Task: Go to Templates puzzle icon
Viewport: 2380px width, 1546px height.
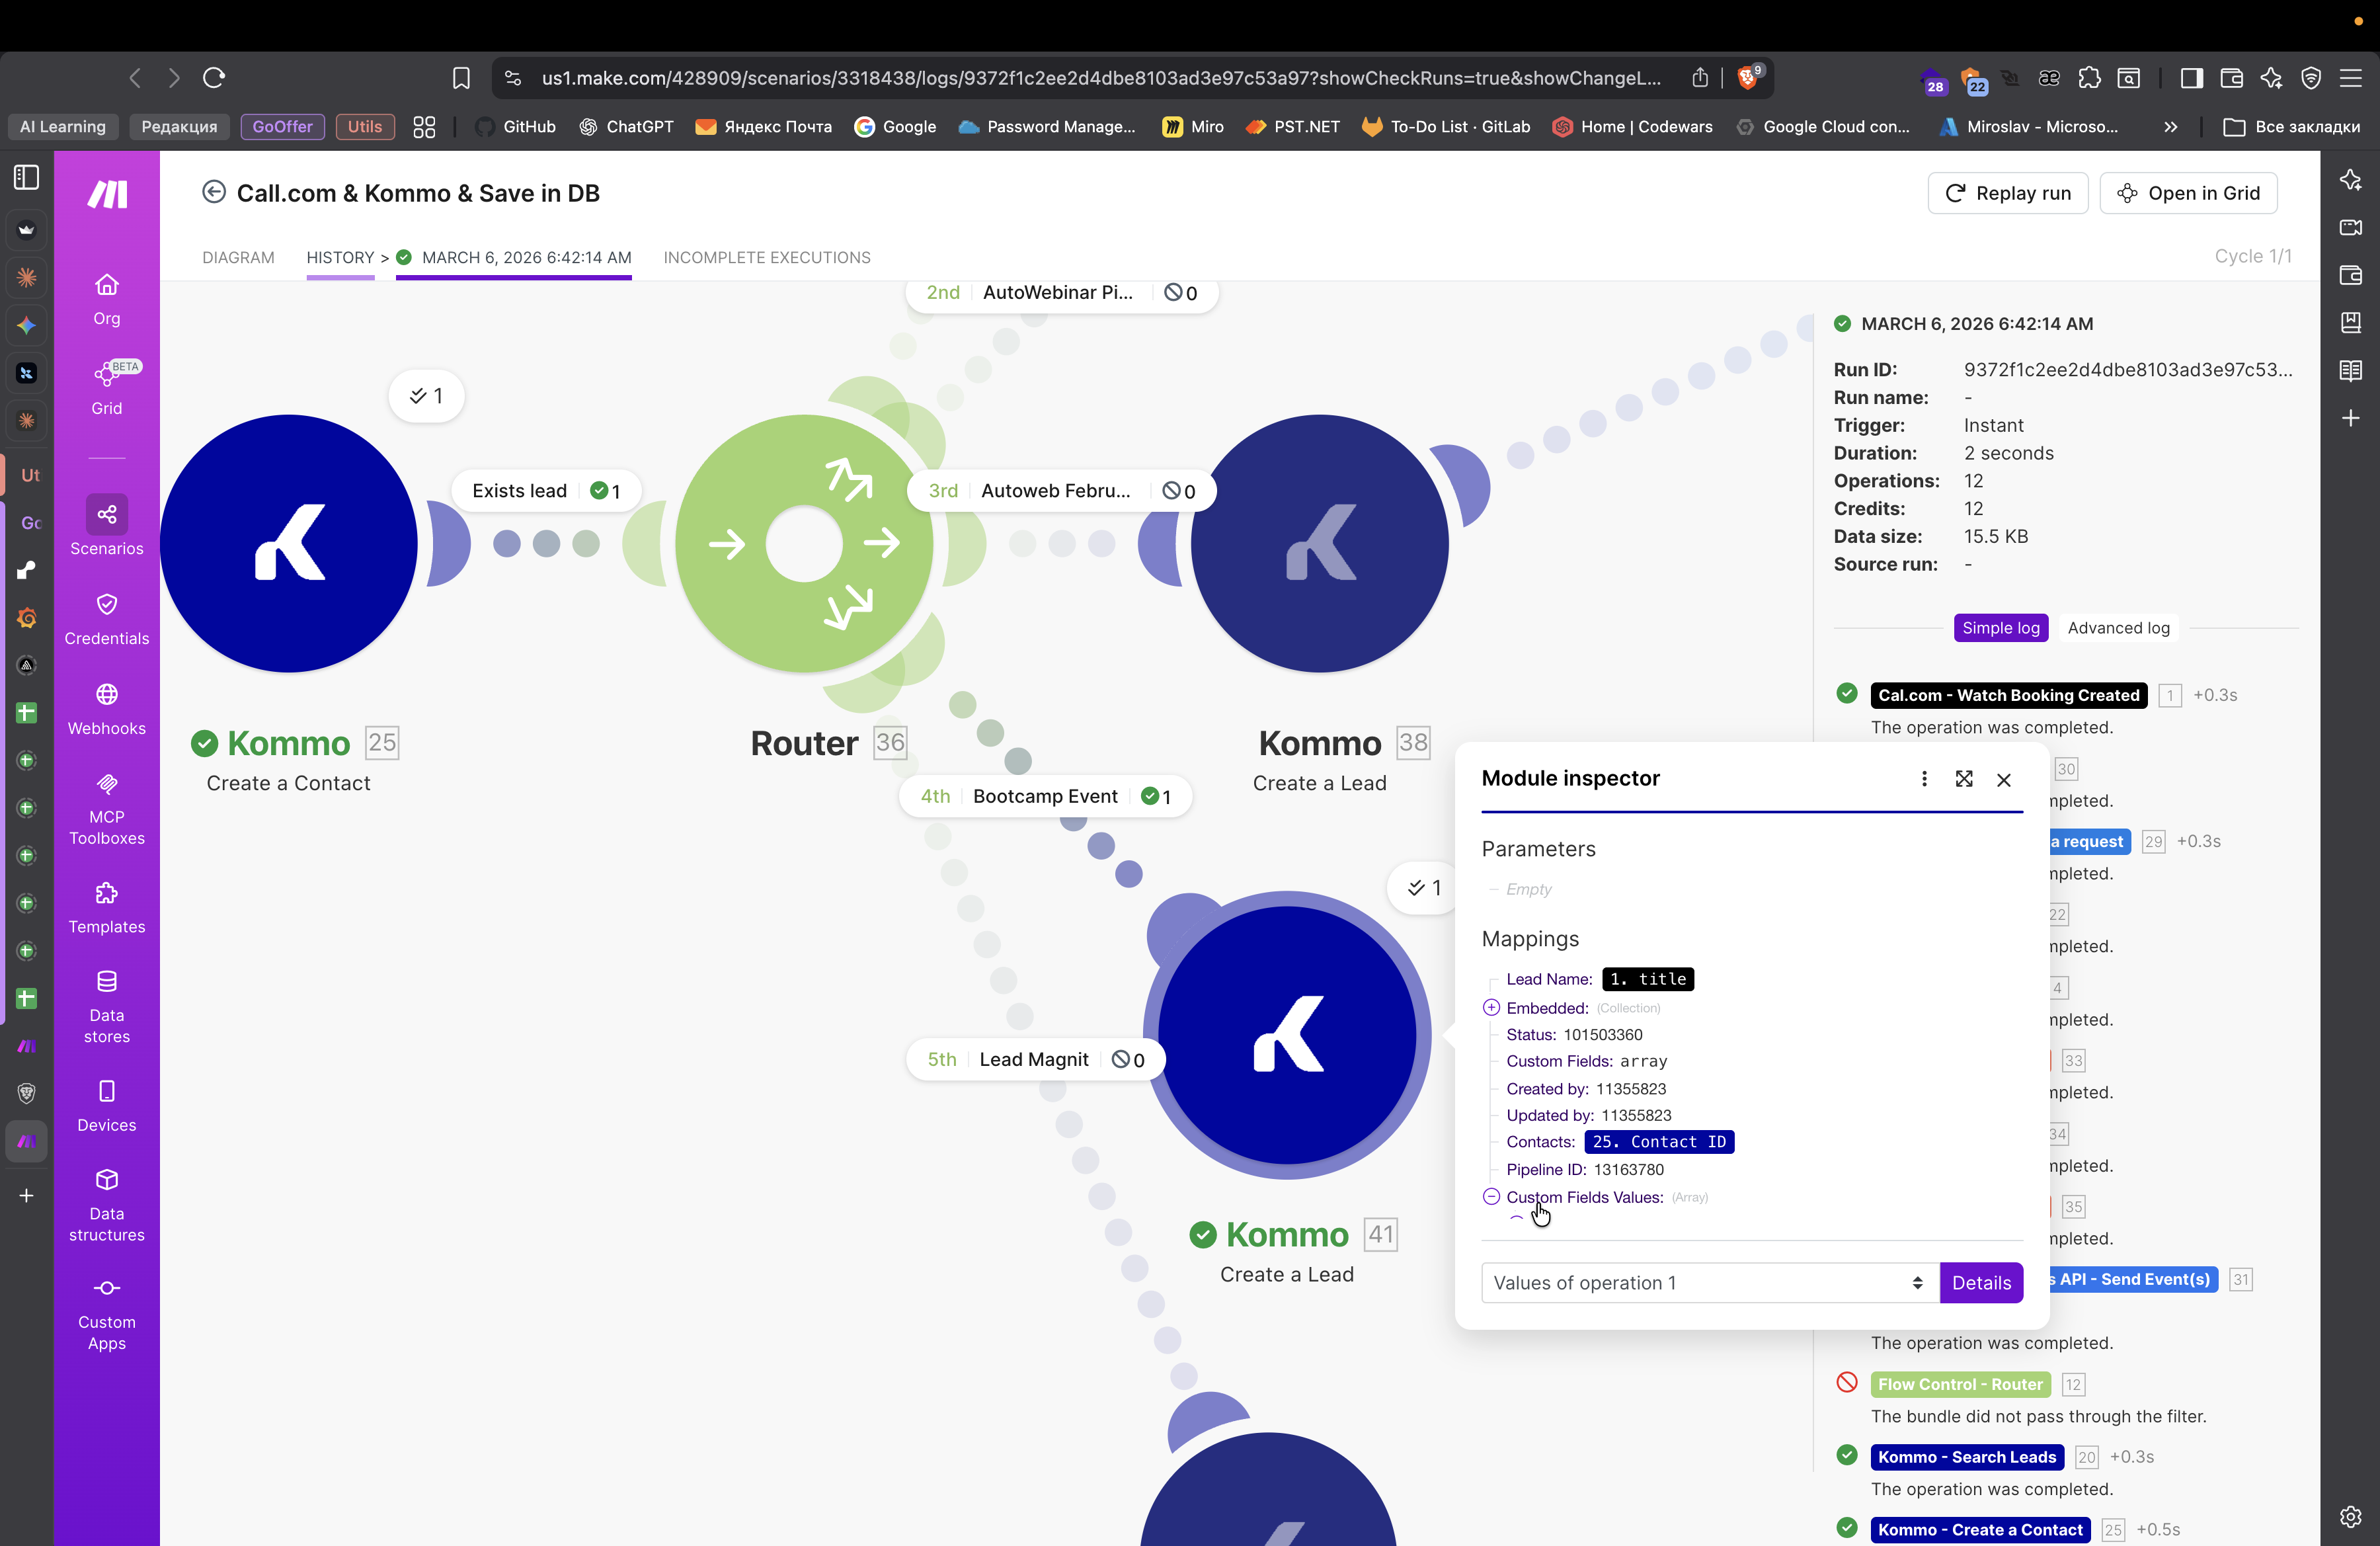Action: [x=106, y=894]
